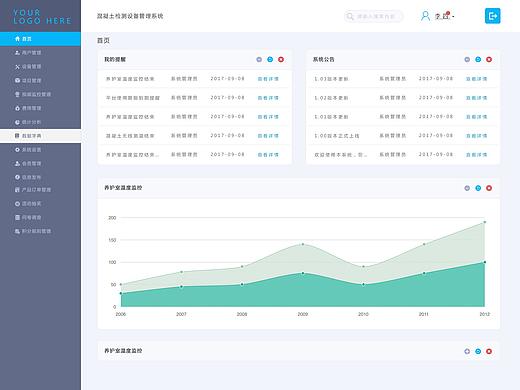Click the 2010 label on the chart axis
The width and height of the screenshot is (520, 390).
363,314
